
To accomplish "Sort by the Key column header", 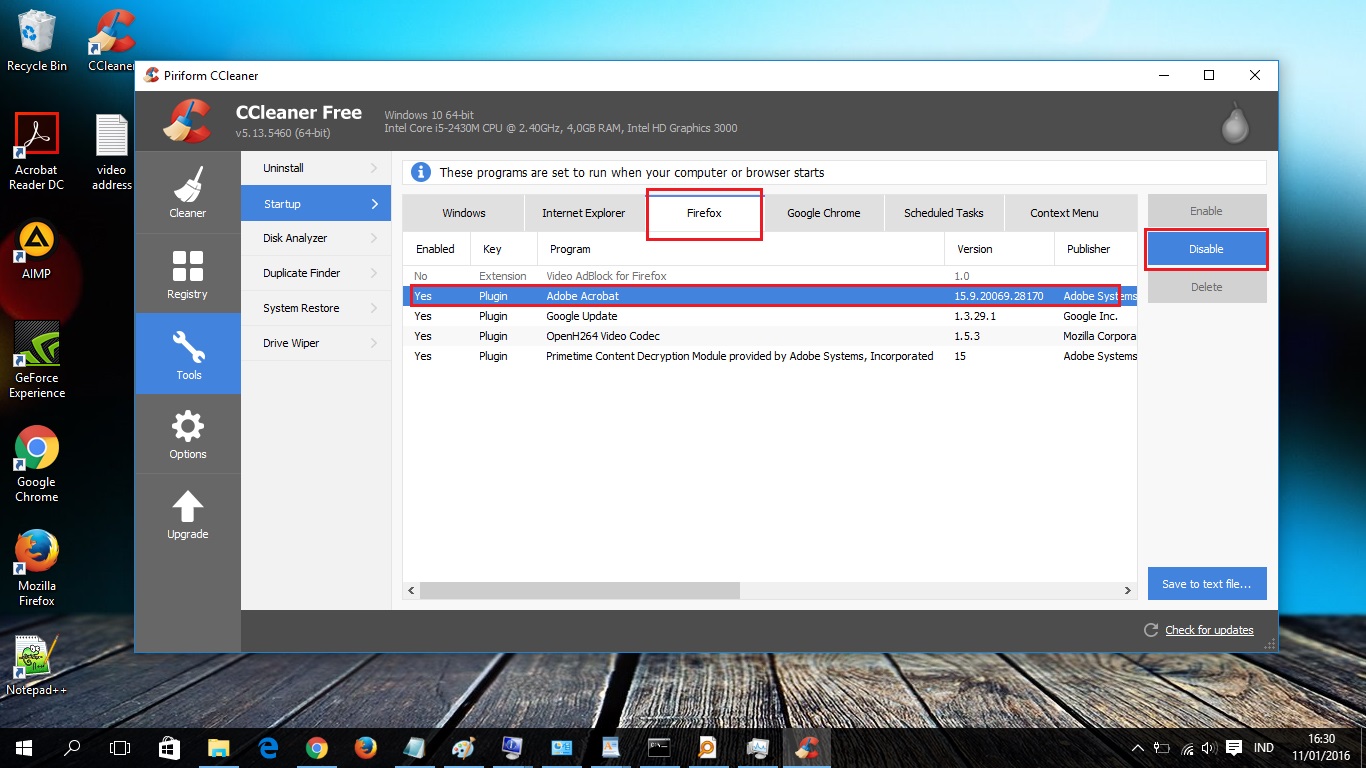I will tap(504, 249).
